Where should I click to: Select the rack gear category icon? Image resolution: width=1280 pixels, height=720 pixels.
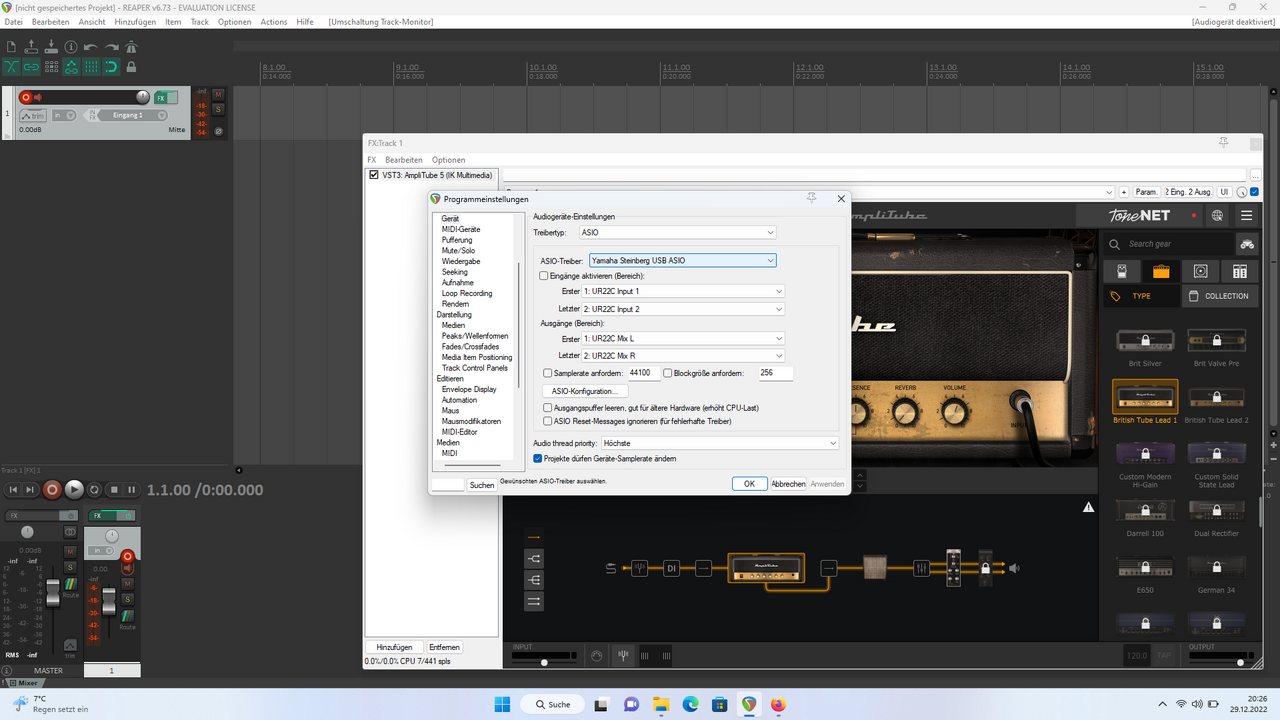tap(1240, 271)
